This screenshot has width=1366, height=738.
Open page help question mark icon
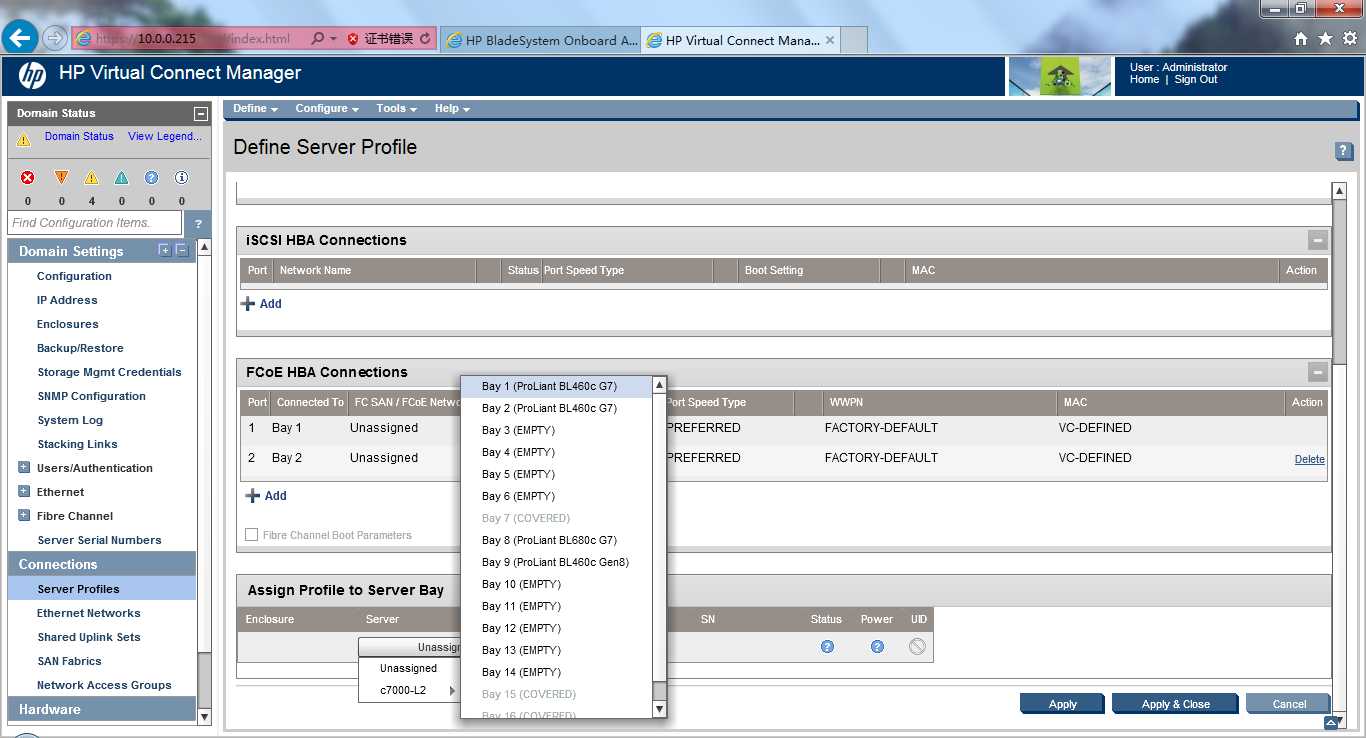click(x=1344, y=151)
